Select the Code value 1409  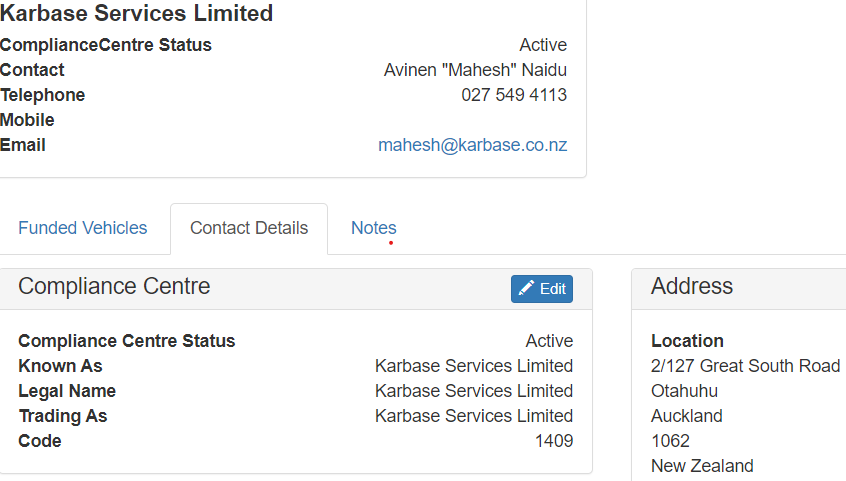click(x=554, y=441)
